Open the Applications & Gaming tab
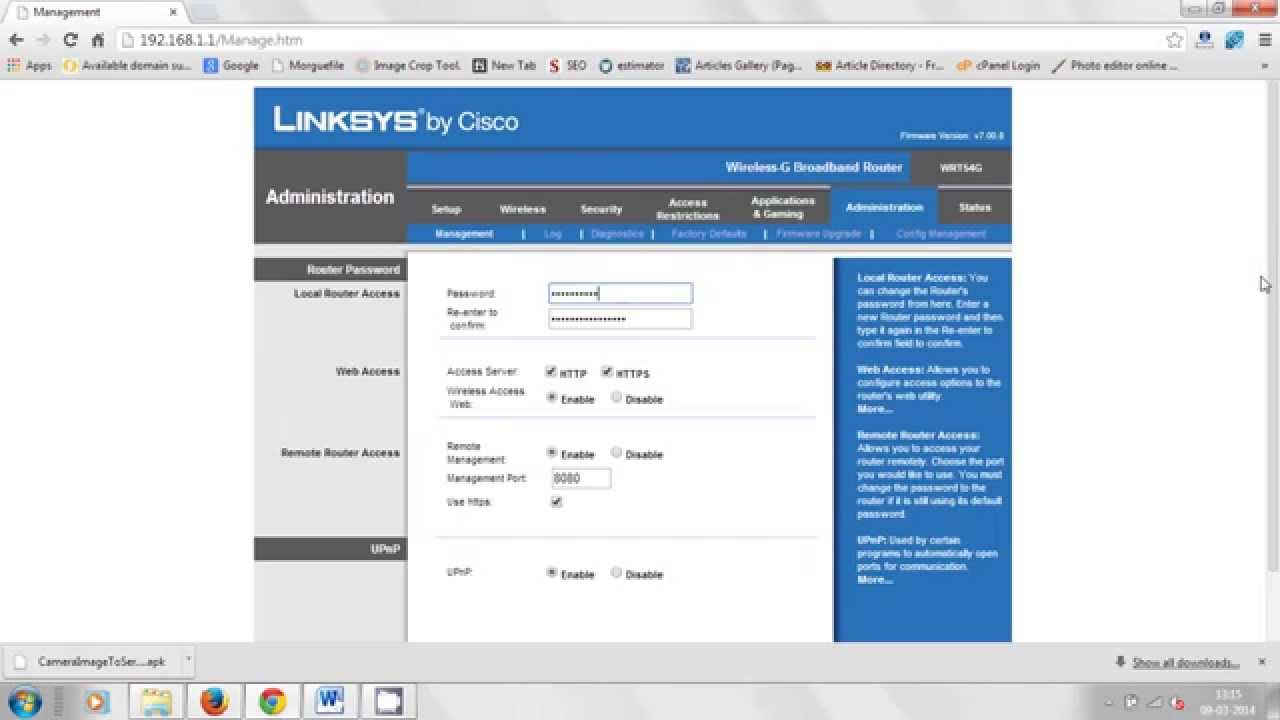The image size is (1280, 720). tap(782, 207)
